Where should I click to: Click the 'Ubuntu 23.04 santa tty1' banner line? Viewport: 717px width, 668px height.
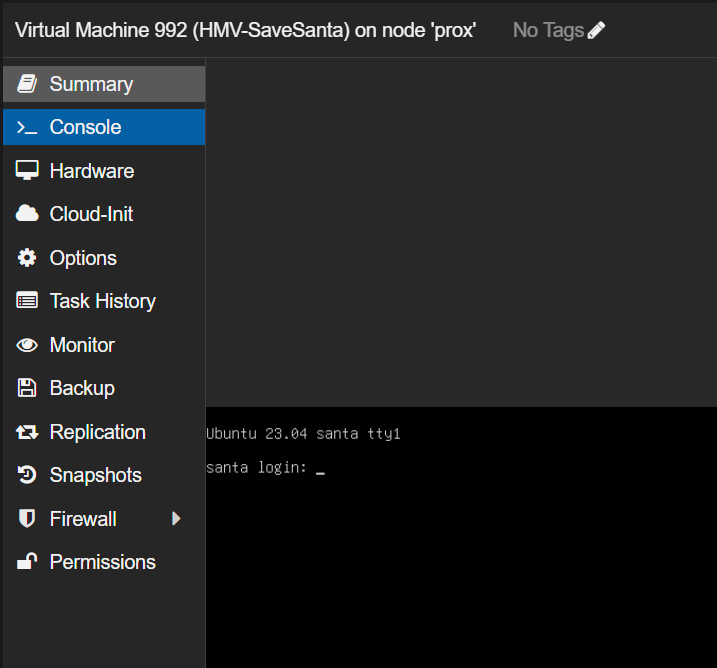303,434
